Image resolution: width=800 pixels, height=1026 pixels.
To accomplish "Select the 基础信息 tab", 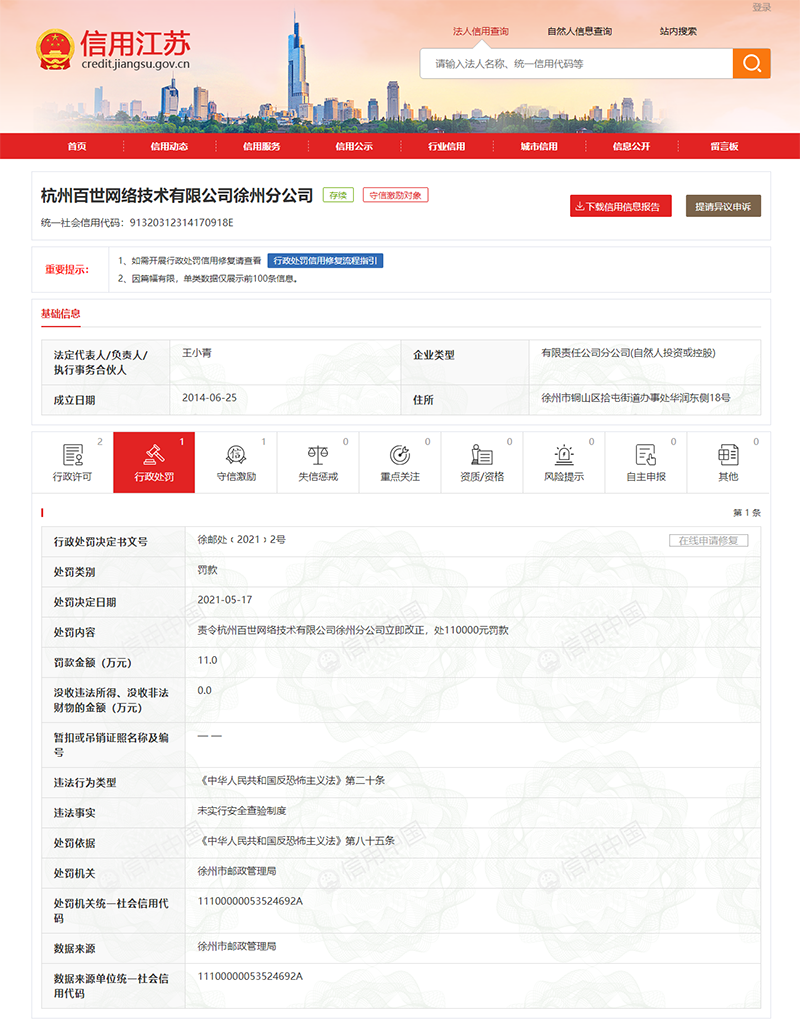I will [61, 313].
